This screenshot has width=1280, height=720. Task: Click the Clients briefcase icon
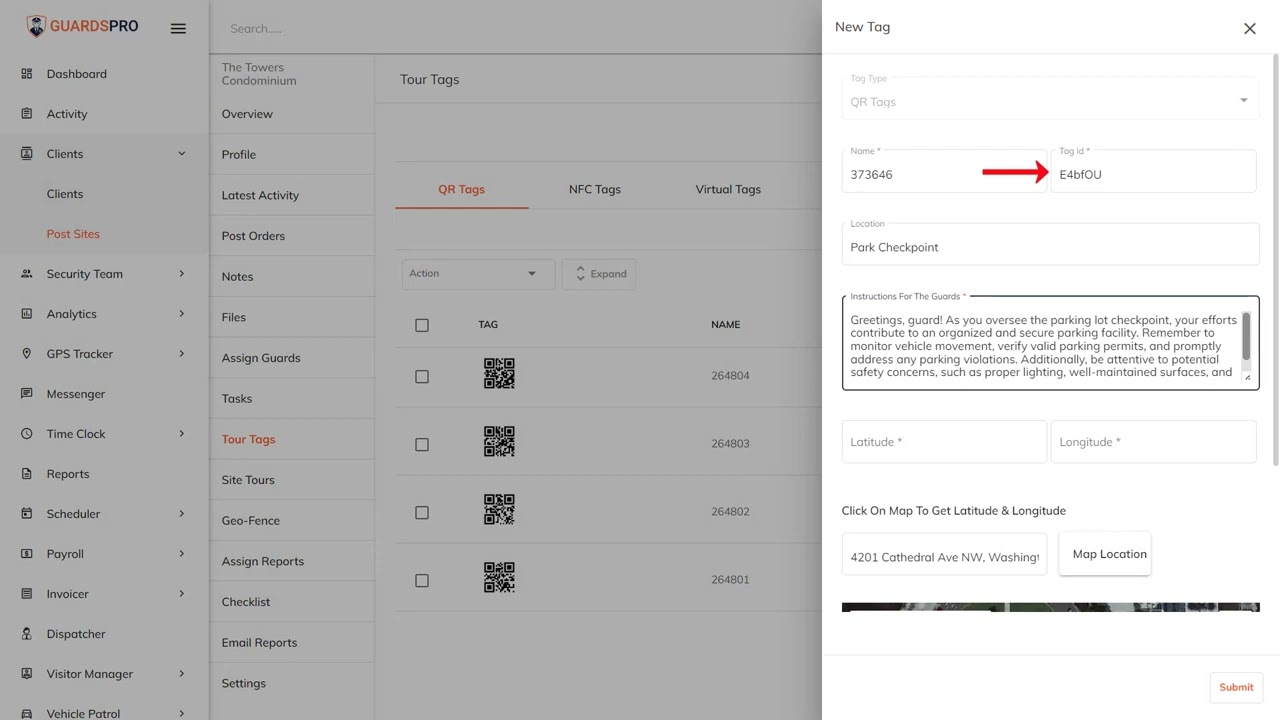[x=27, y=154]
